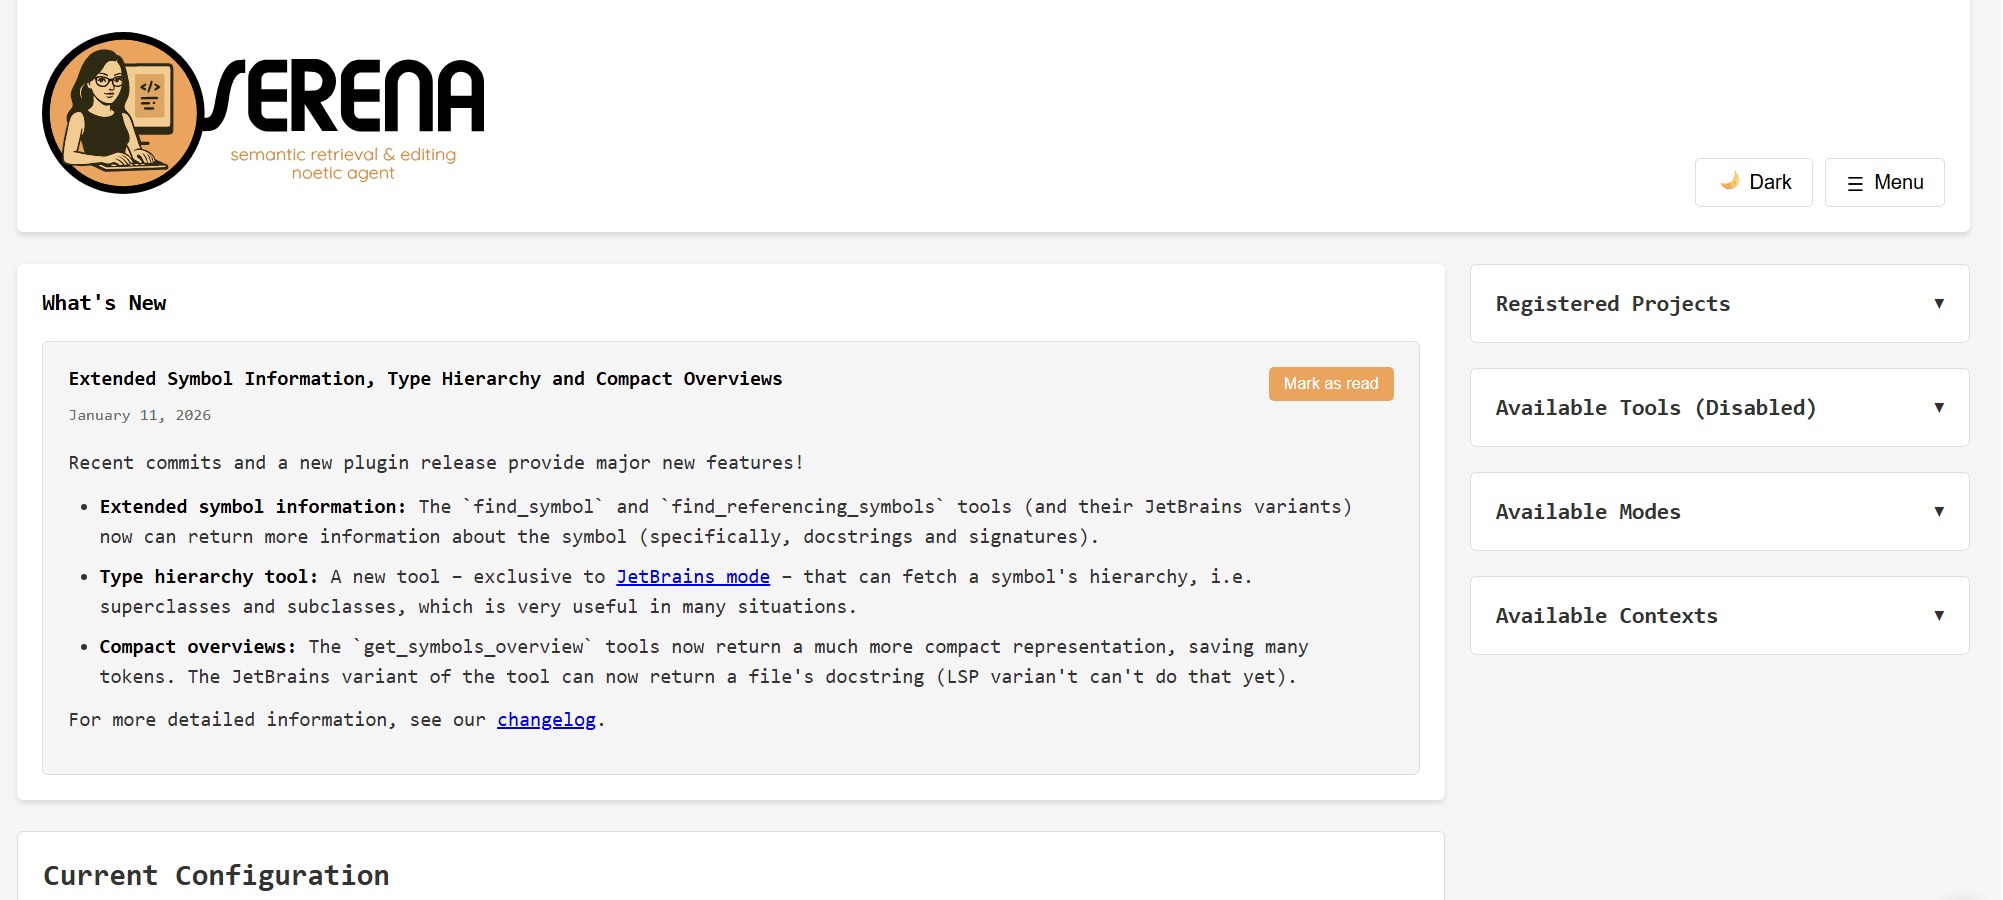Open the Menu
2003x900 pixels.
point(1884,182)
